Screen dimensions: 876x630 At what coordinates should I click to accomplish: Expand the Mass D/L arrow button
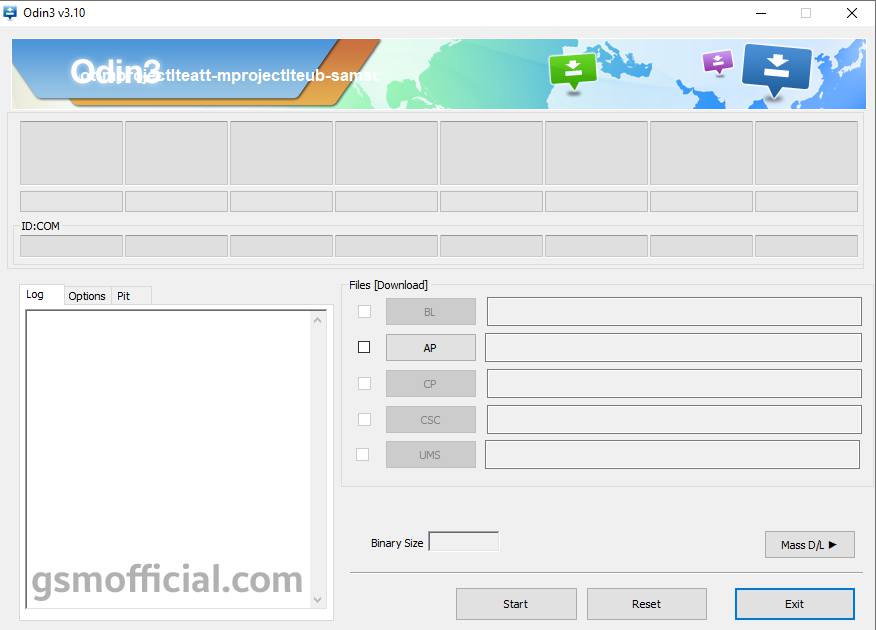[810, 545]
